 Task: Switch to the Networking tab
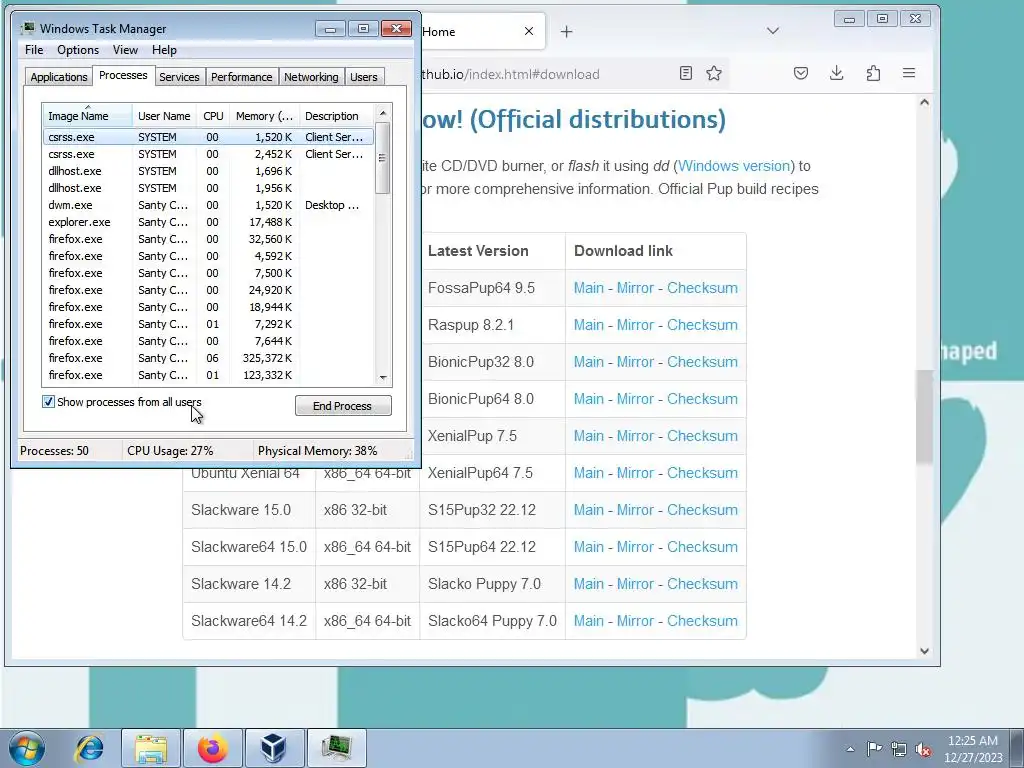click(x=311, y=77)
